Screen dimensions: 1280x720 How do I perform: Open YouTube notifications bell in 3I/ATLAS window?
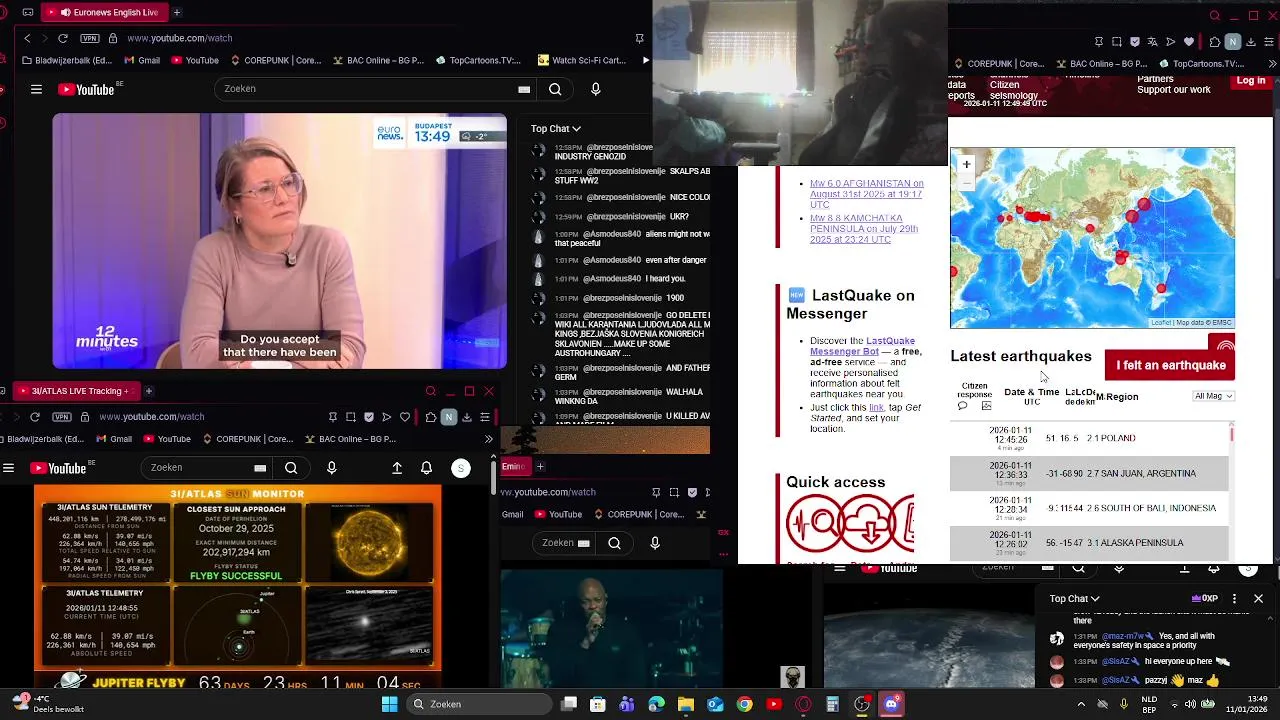pyautogui.click(x=427, y=467)
